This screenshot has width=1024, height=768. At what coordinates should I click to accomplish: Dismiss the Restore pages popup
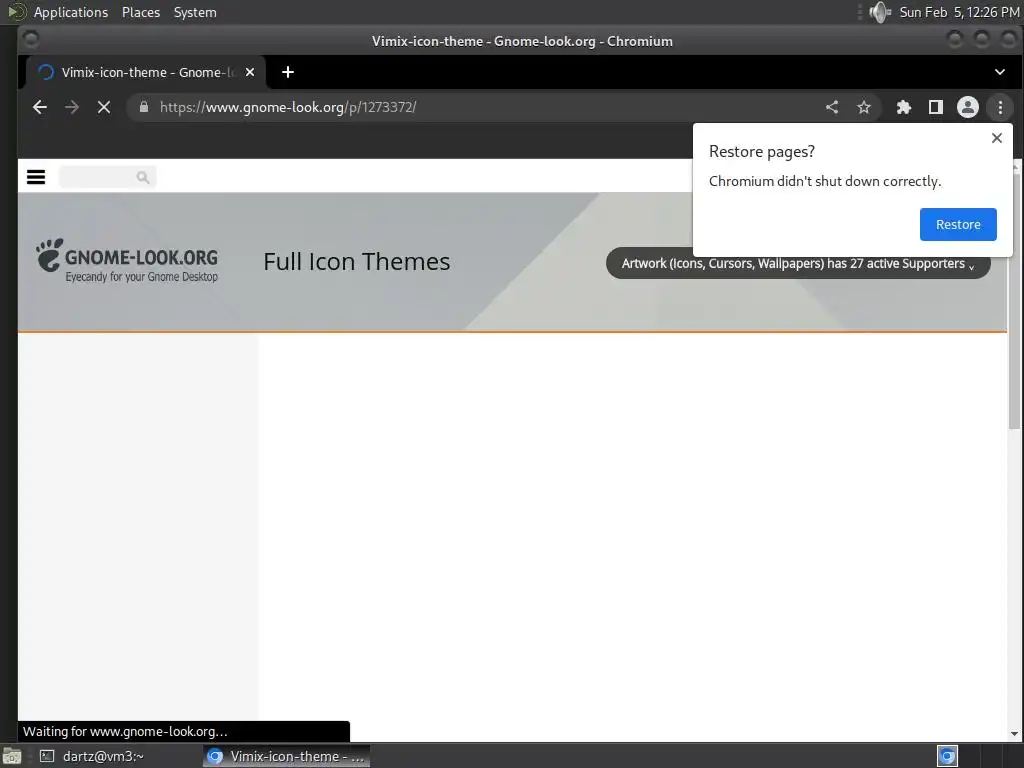[997, 138]
